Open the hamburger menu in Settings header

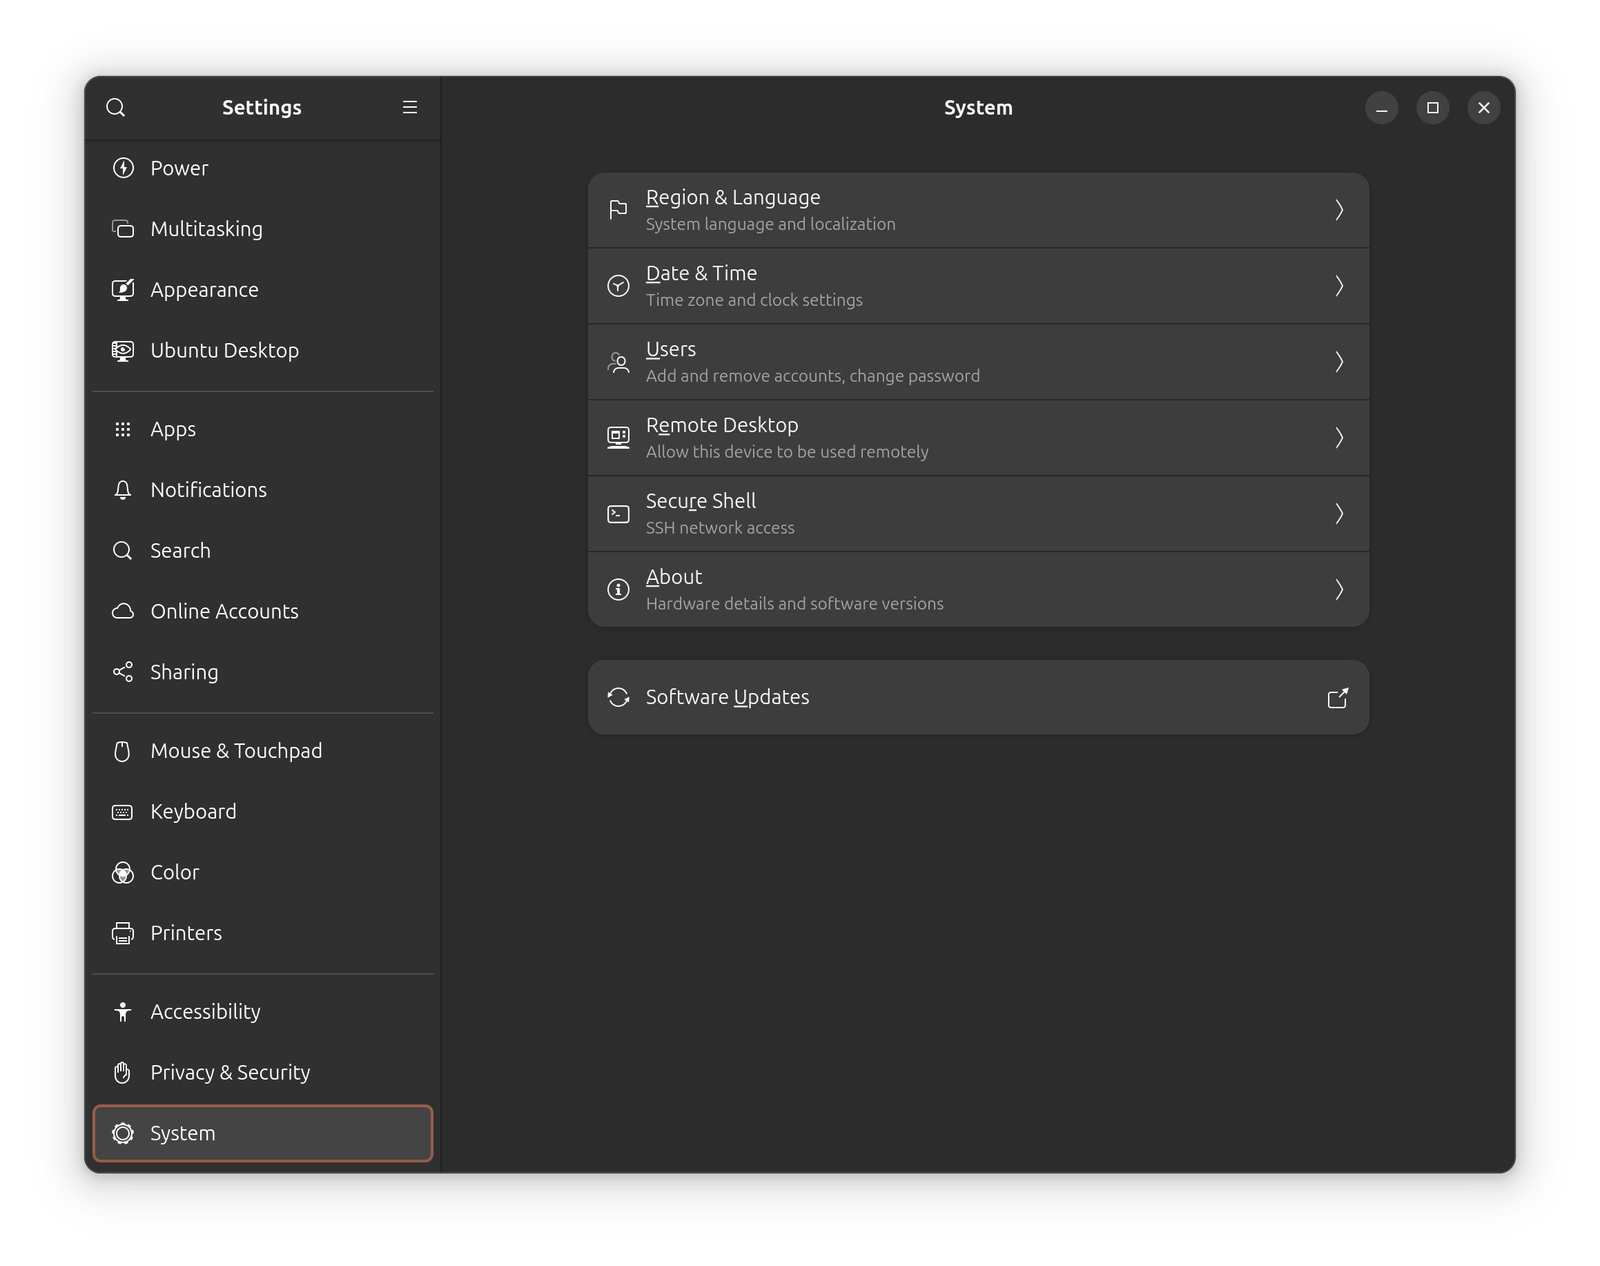[409, 107]
